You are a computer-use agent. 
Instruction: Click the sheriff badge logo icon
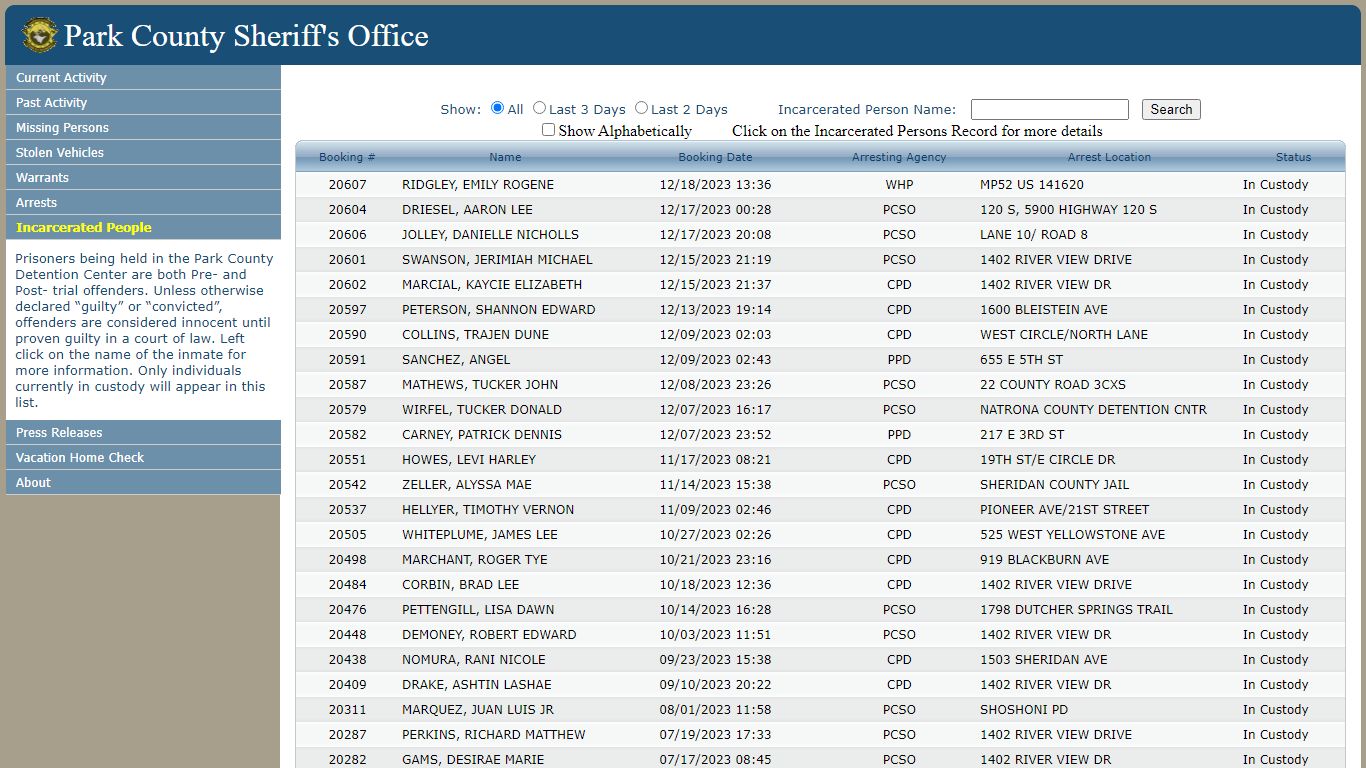(x=40, y=35)
